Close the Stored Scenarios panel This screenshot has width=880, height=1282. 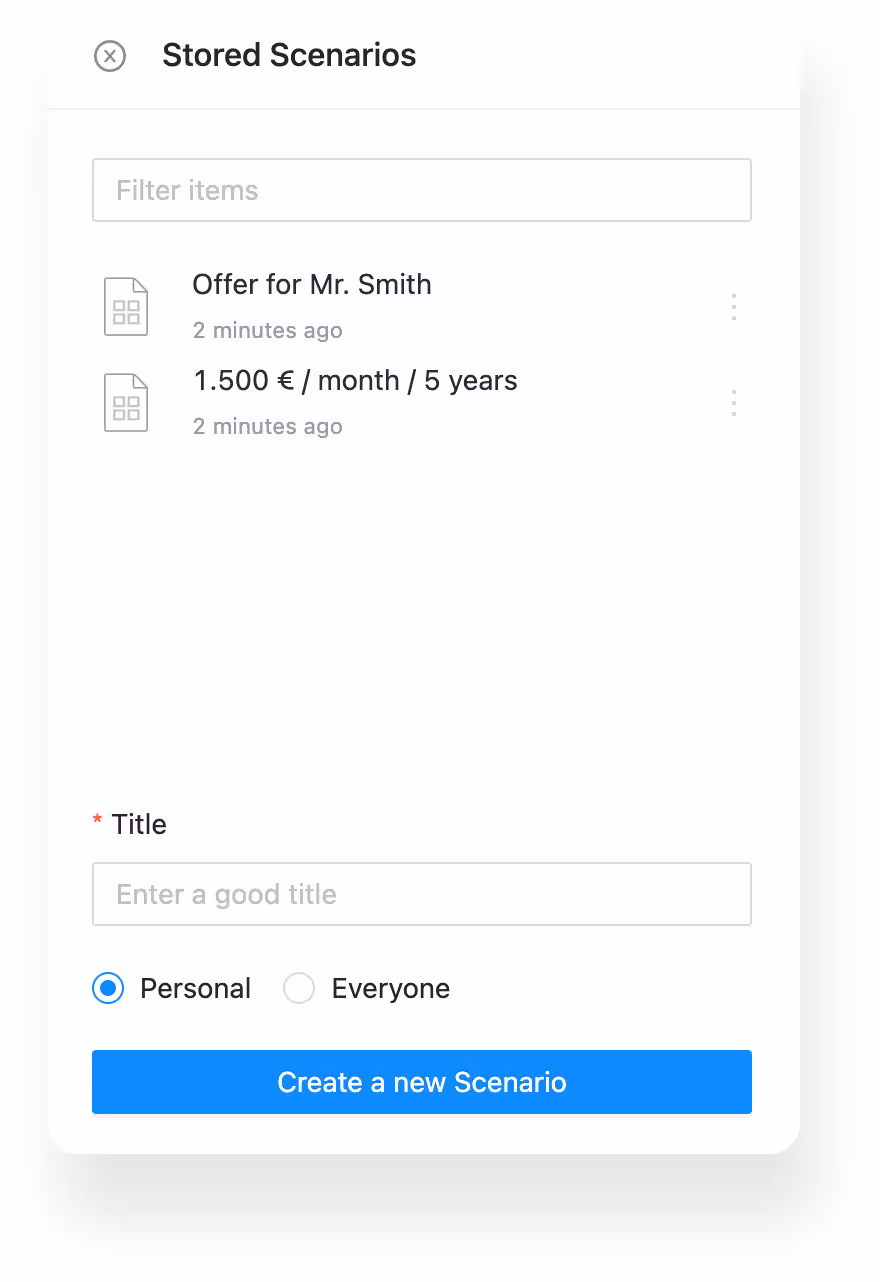110,56
